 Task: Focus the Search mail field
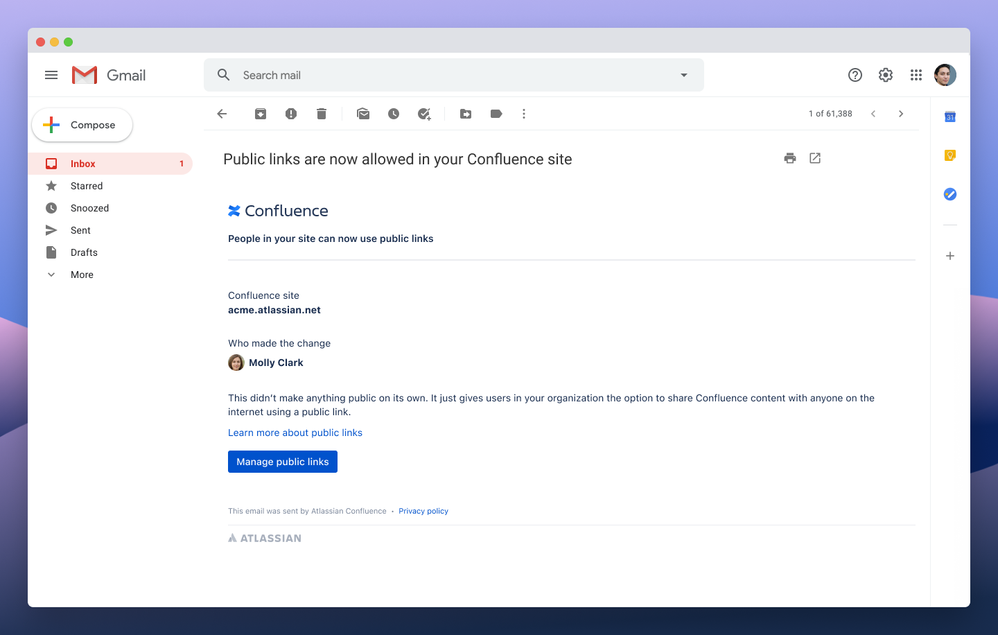pyautogui.click(x=453, y=75)
